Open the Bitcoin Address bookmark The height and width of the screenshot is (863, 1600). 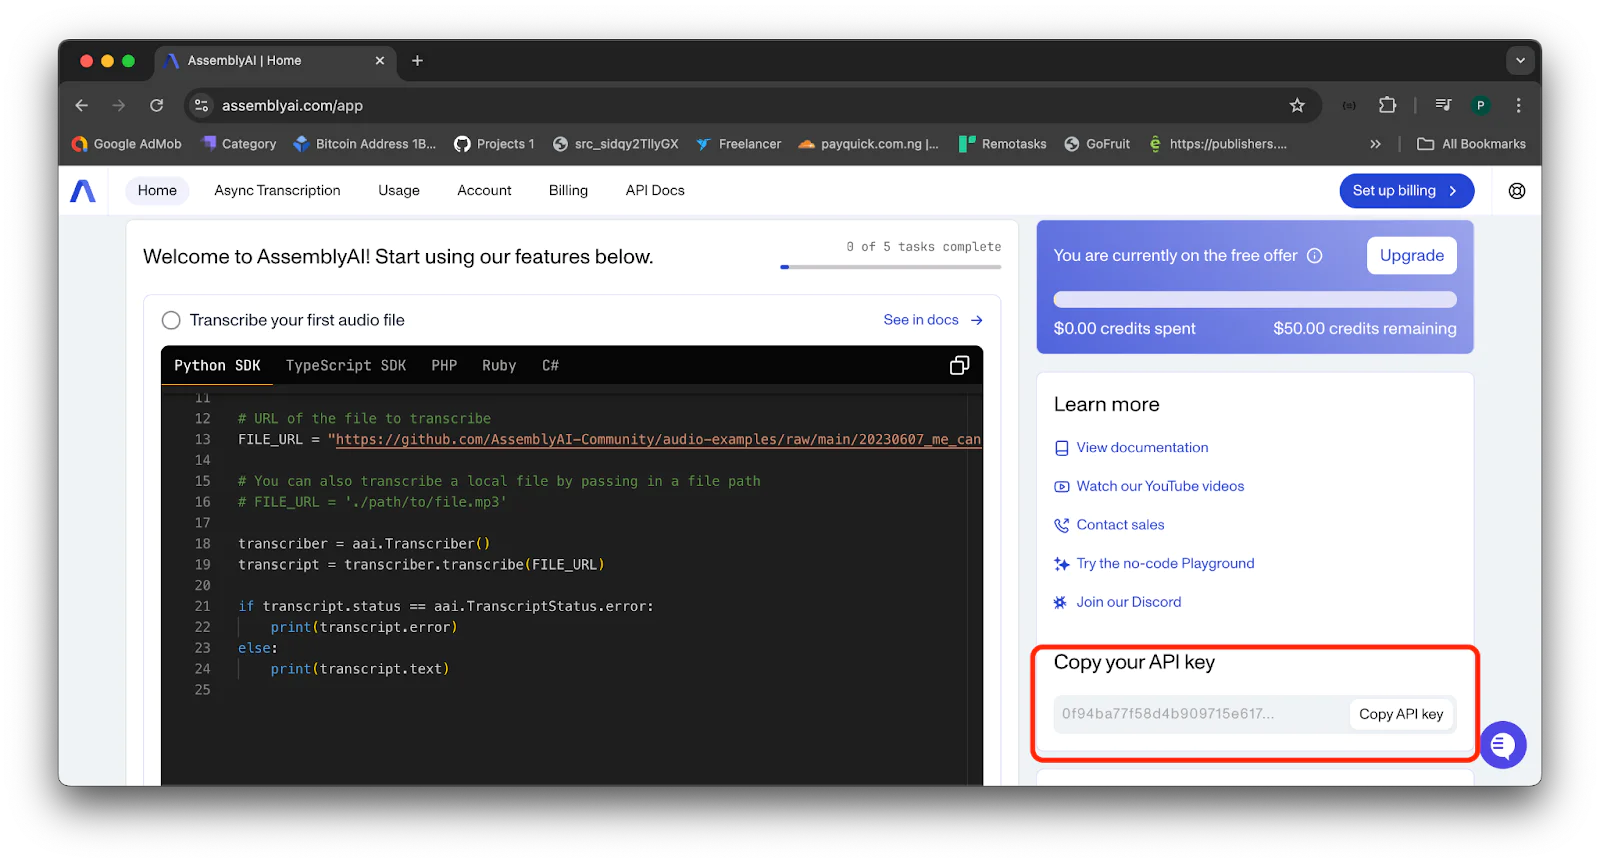click(365, 144)
